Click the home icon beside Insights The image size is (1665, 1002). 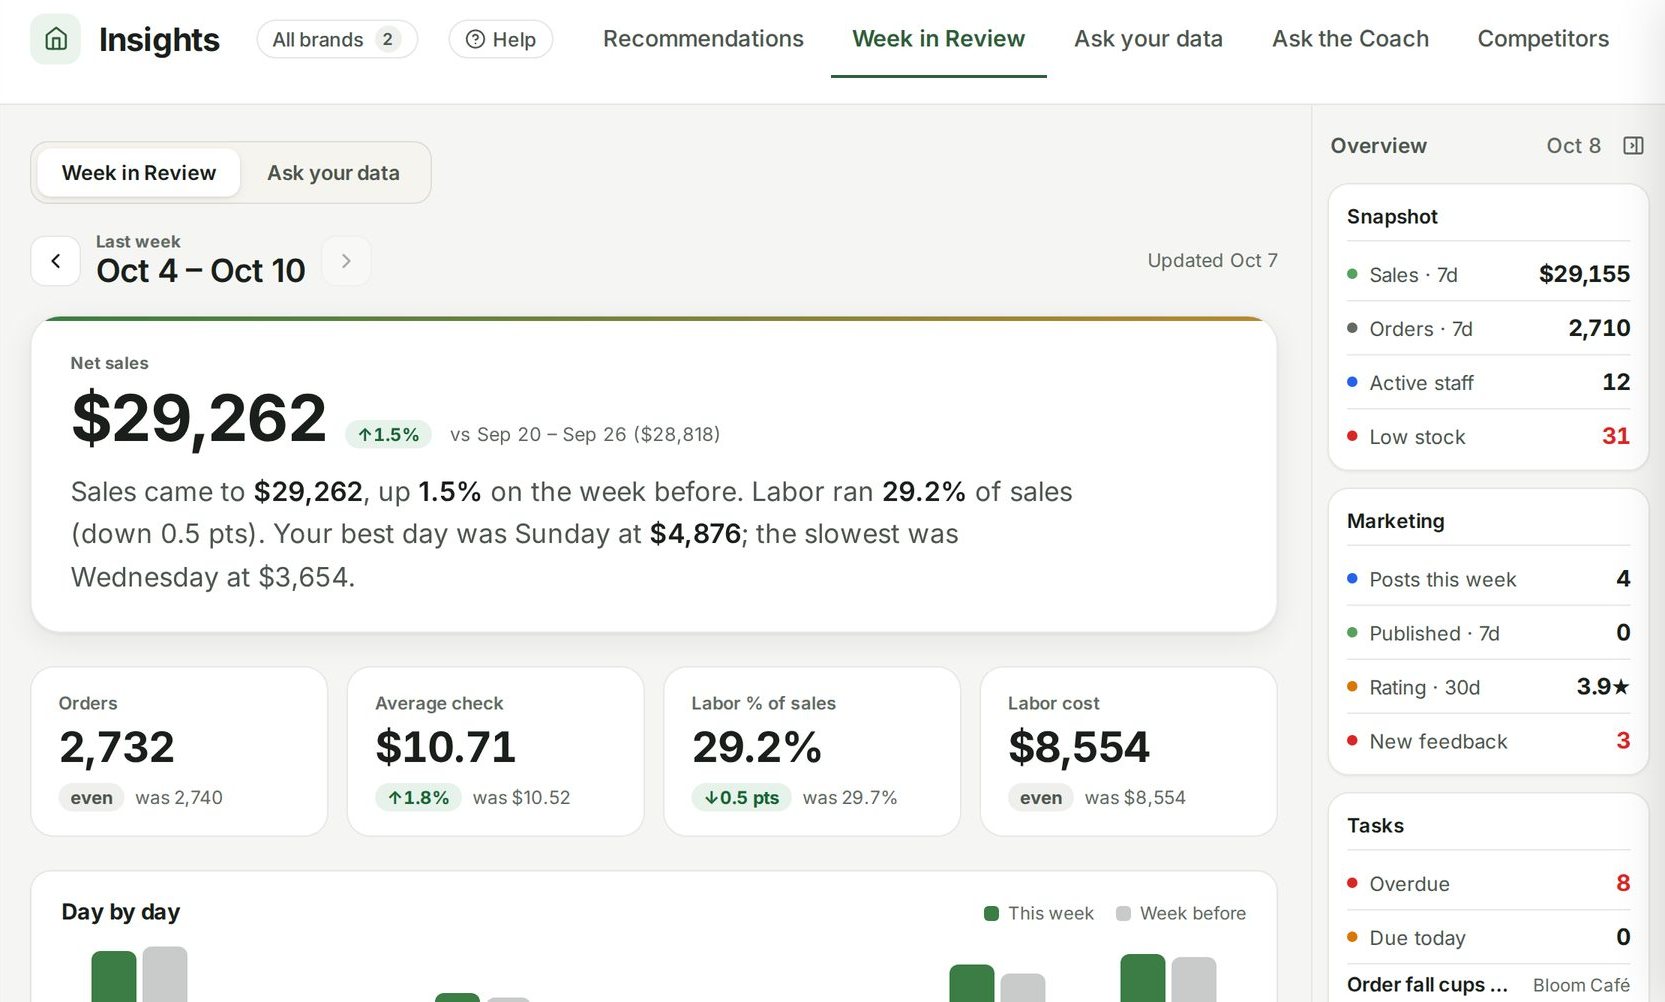pyautogui.click(x=56, y=39)
